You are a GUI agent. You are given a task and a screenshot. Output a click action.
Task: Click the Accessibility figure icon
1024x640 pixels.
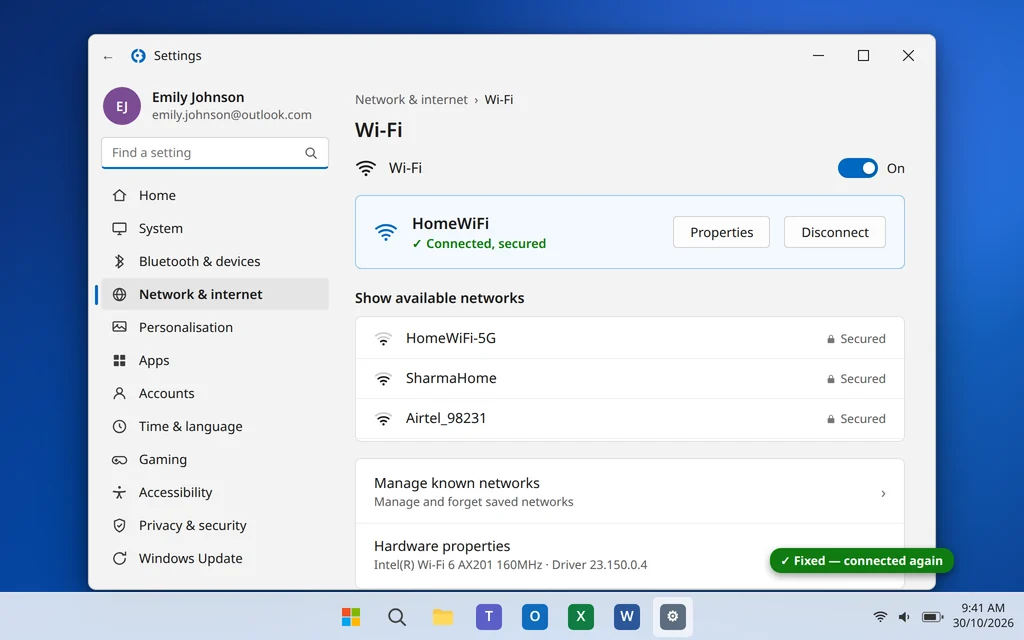point(119,492)
